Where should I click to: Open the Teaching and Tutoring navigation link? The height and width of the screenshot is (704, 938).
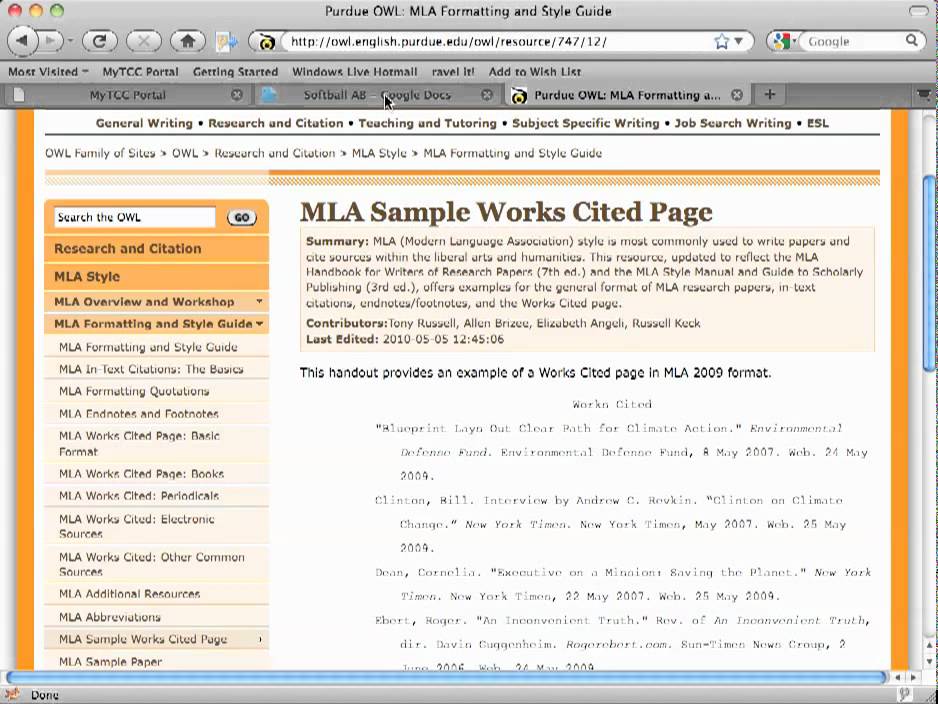pos(428,123)
